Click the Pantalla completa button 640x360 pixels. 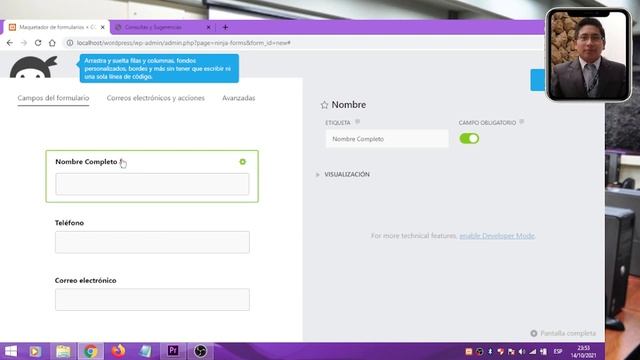click(x=563, y=333)
